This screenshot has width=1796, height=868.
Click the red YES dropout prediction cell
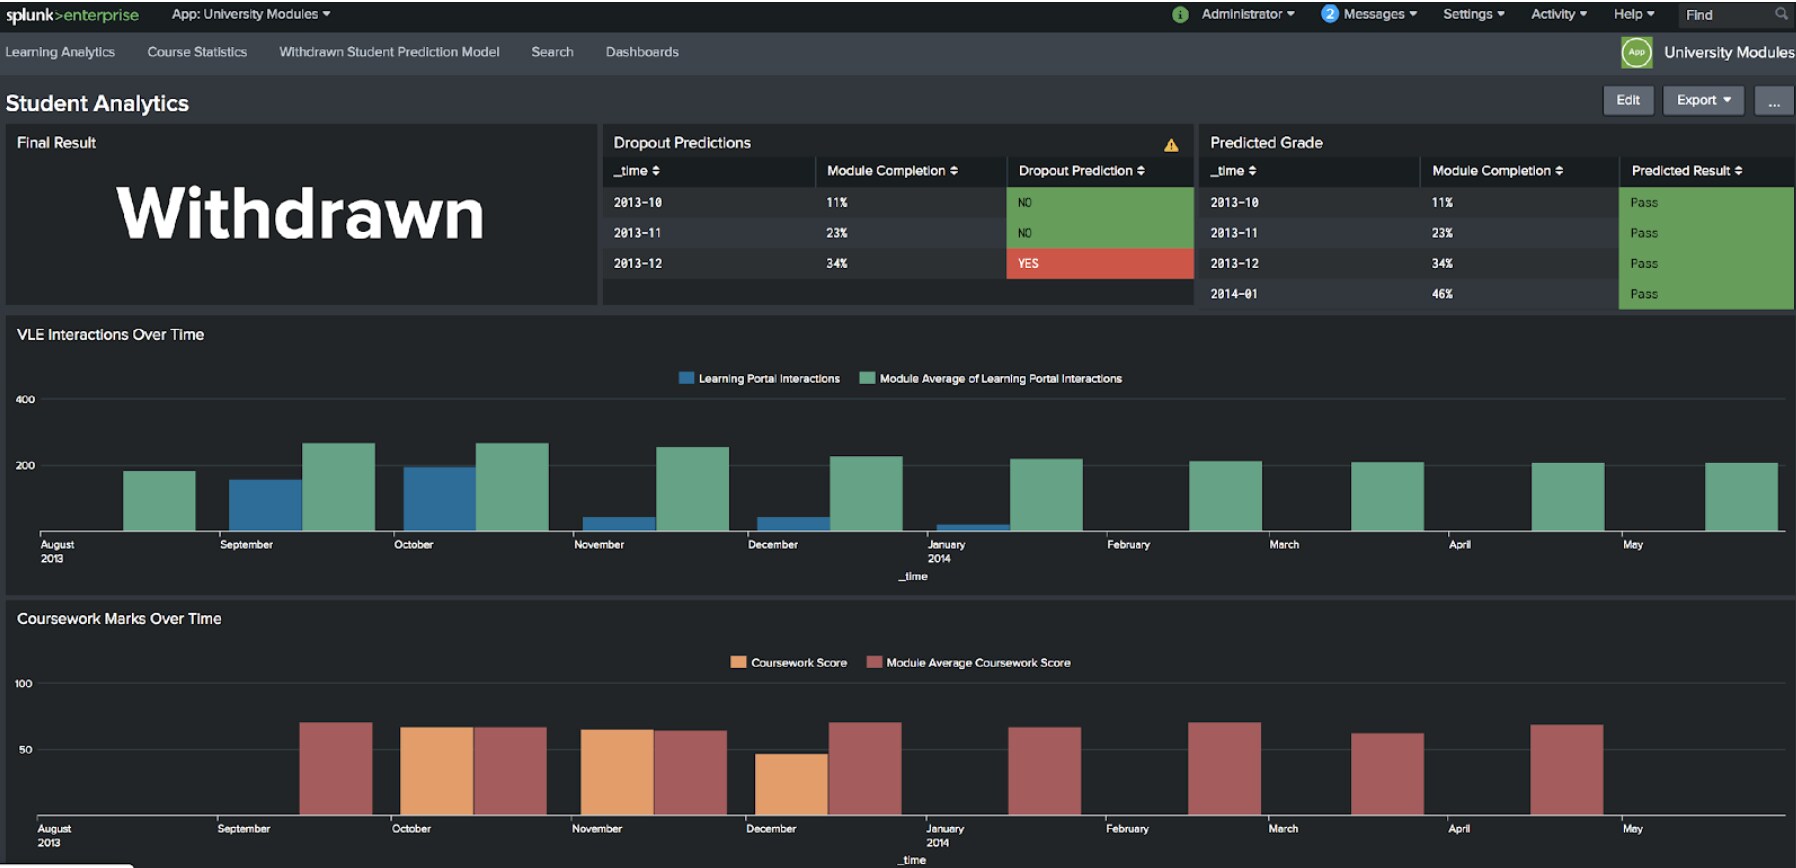[x=1099, y=263]
